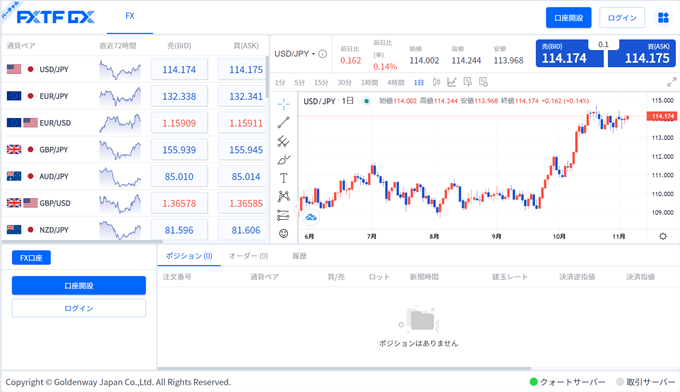
Task: Click the USD/JPY info icon
Action: [x=323, y=54]
